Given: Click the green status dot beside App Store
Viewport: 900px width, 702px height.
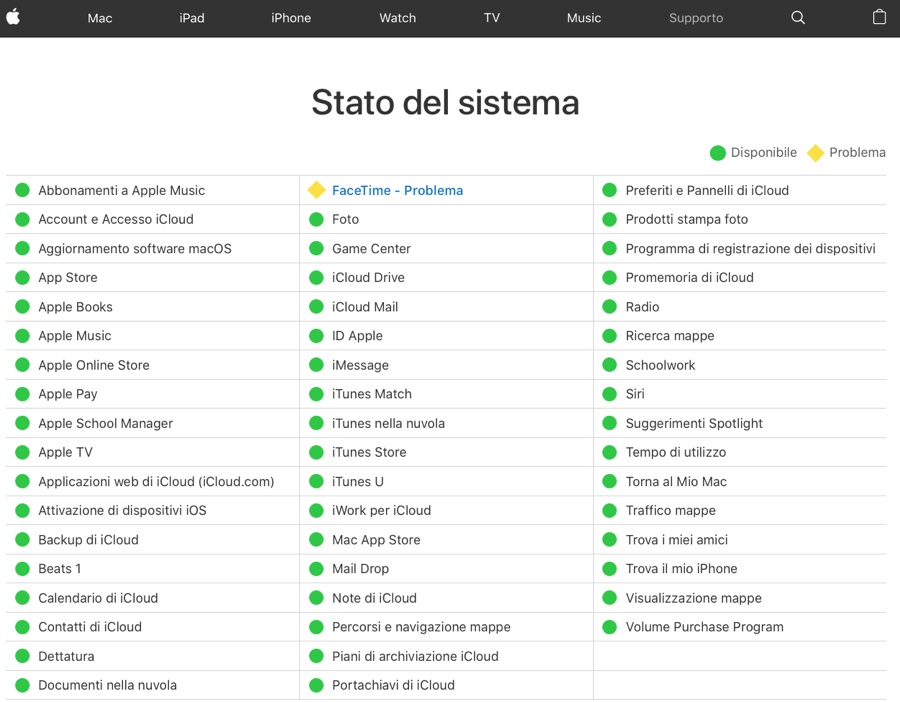Looking at the screenshot, I should 22,278.
